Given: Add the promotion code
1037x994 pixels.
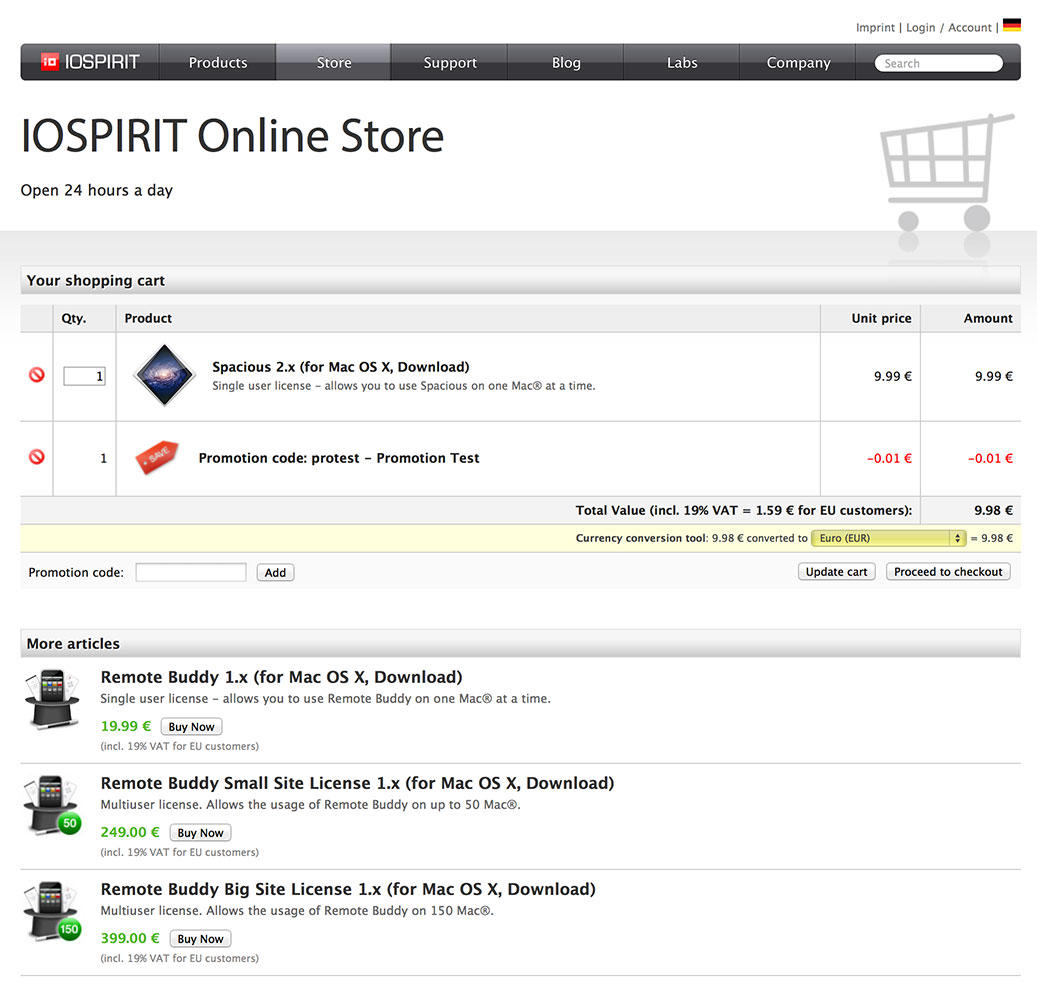Looking at the screenshot, I should pyautogui.click(x=275, y=572).
